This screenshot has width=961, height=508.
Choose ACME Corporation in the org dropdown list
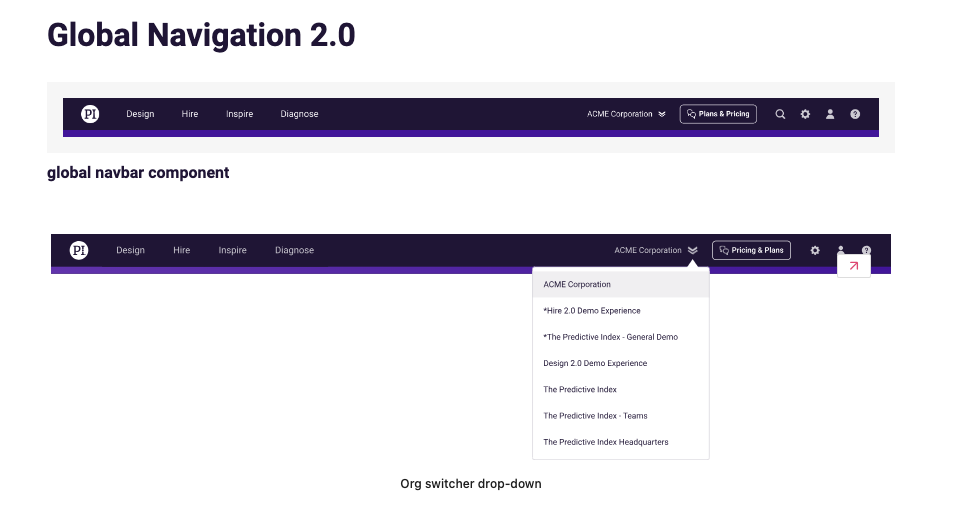point(621,284)
